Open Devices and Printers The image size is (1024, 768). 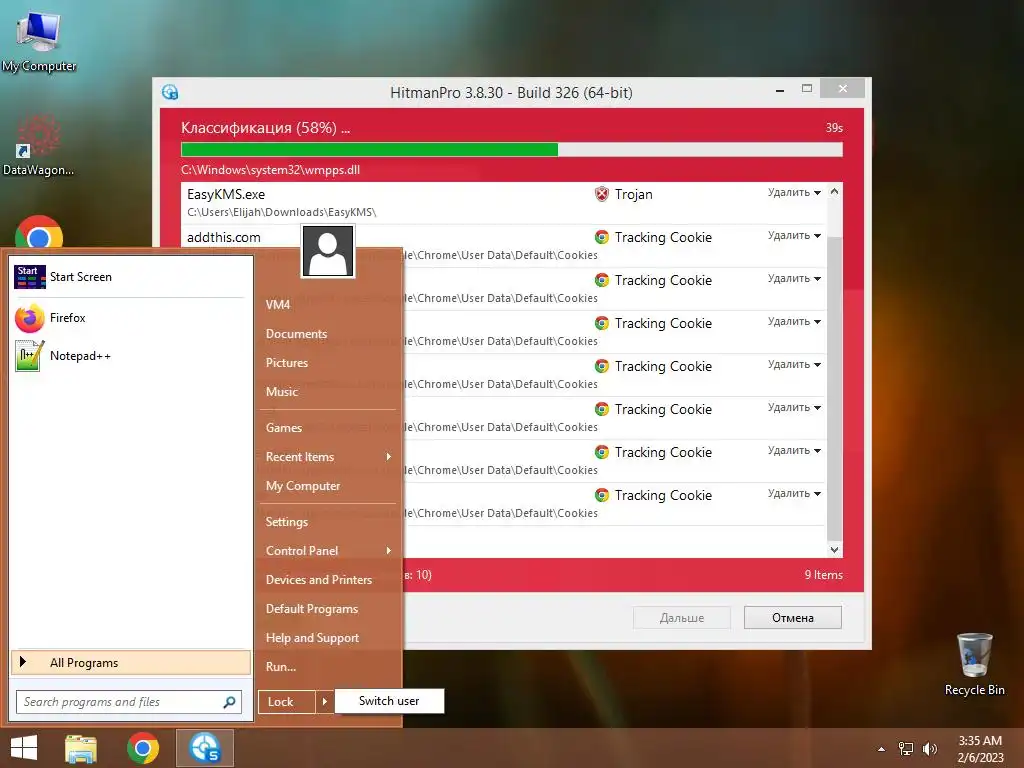pos(319,580)
